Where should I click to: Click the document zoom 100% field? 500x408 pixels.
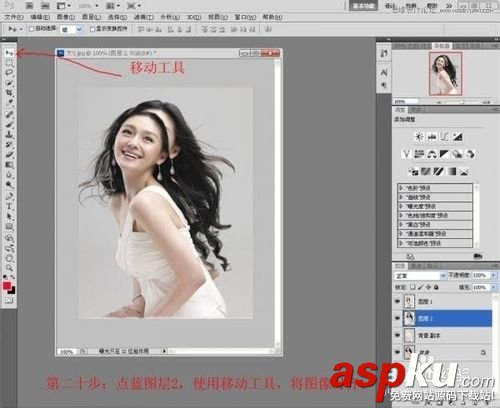pyautogui.click(x=66, y=351)
